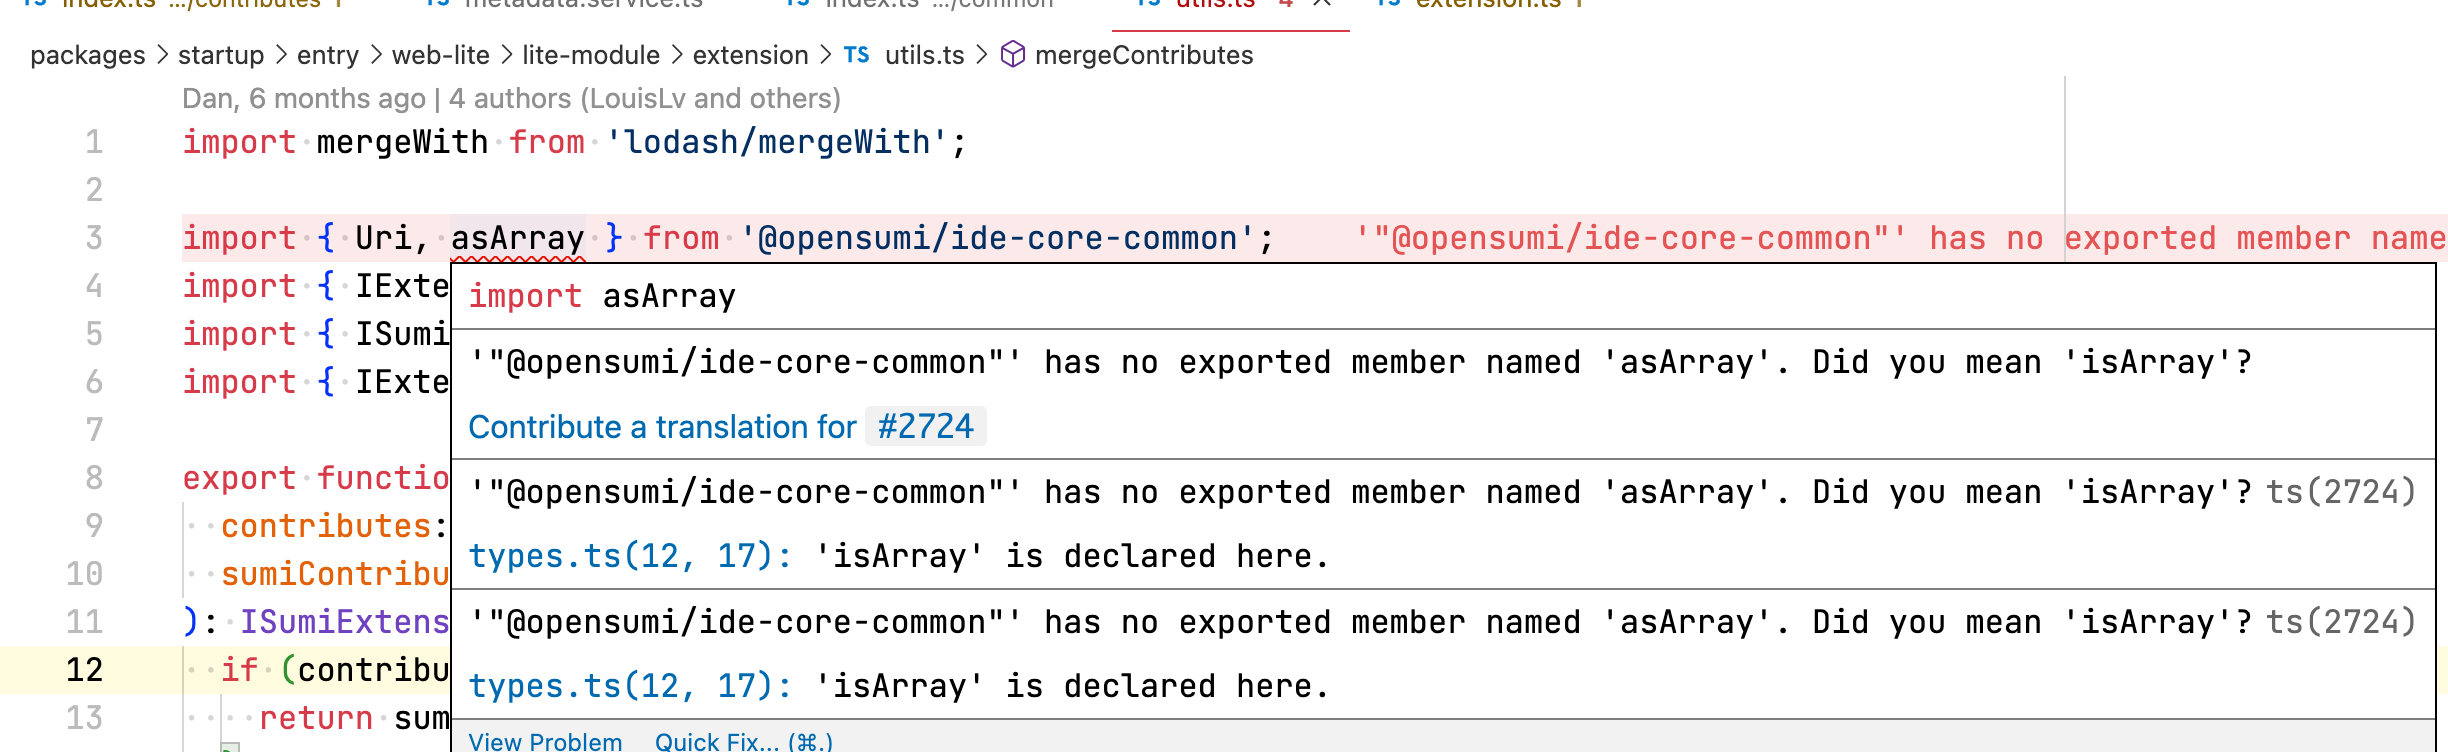Click the mergeContributes symbol cube icon

(1012, 55)
